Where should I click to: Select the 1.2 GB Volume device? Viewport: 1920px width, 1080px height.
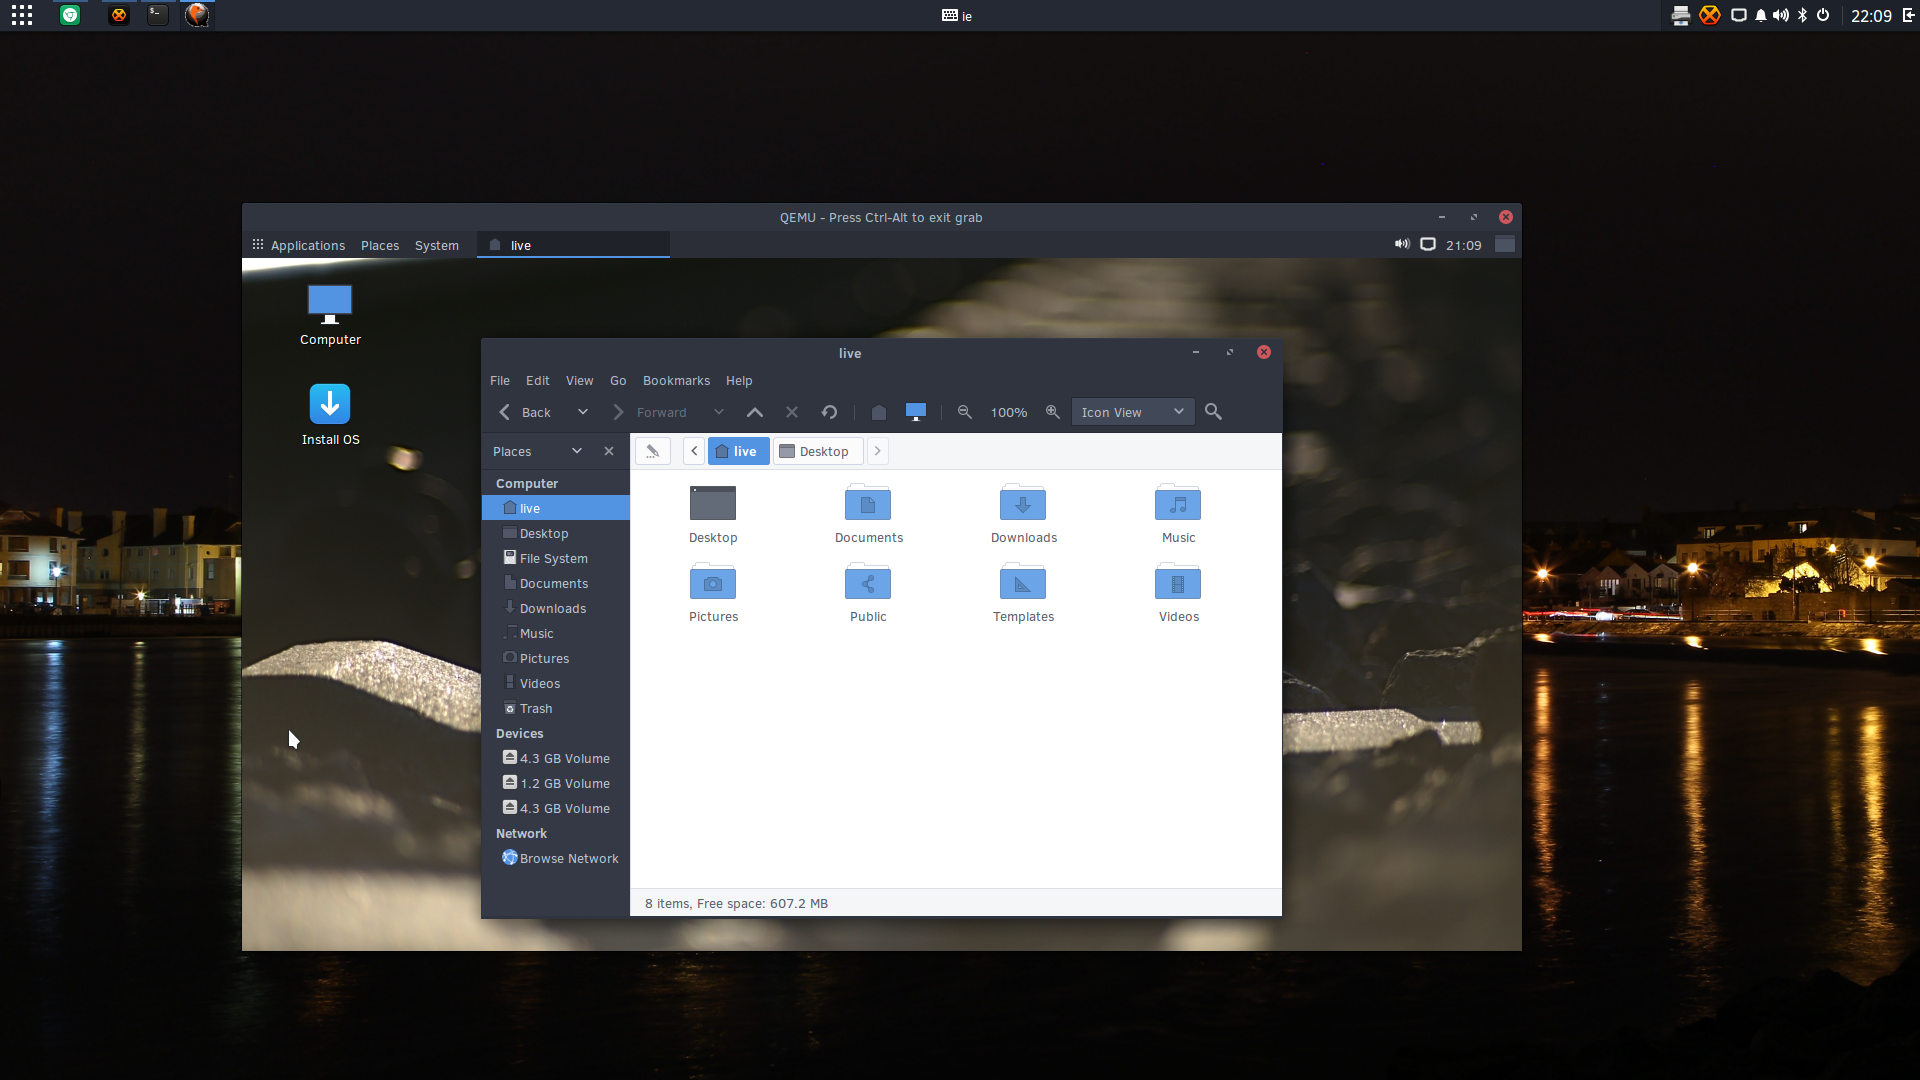click(x=556, y=784)
